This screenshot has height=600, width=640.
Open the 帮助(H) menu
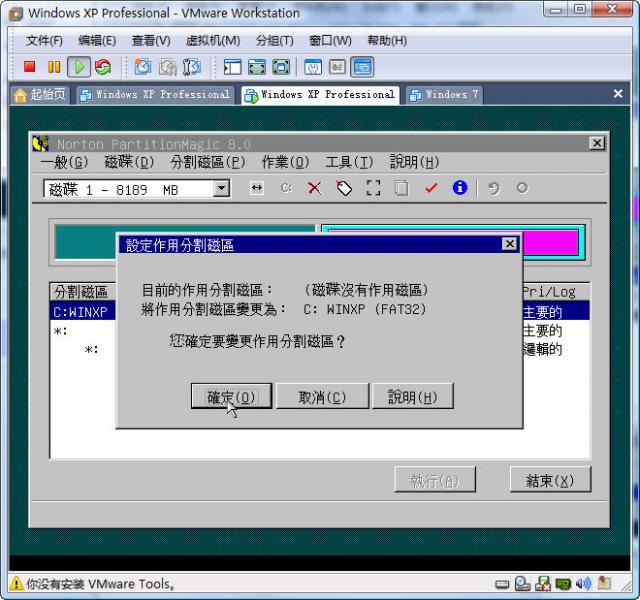pos(387,41)
